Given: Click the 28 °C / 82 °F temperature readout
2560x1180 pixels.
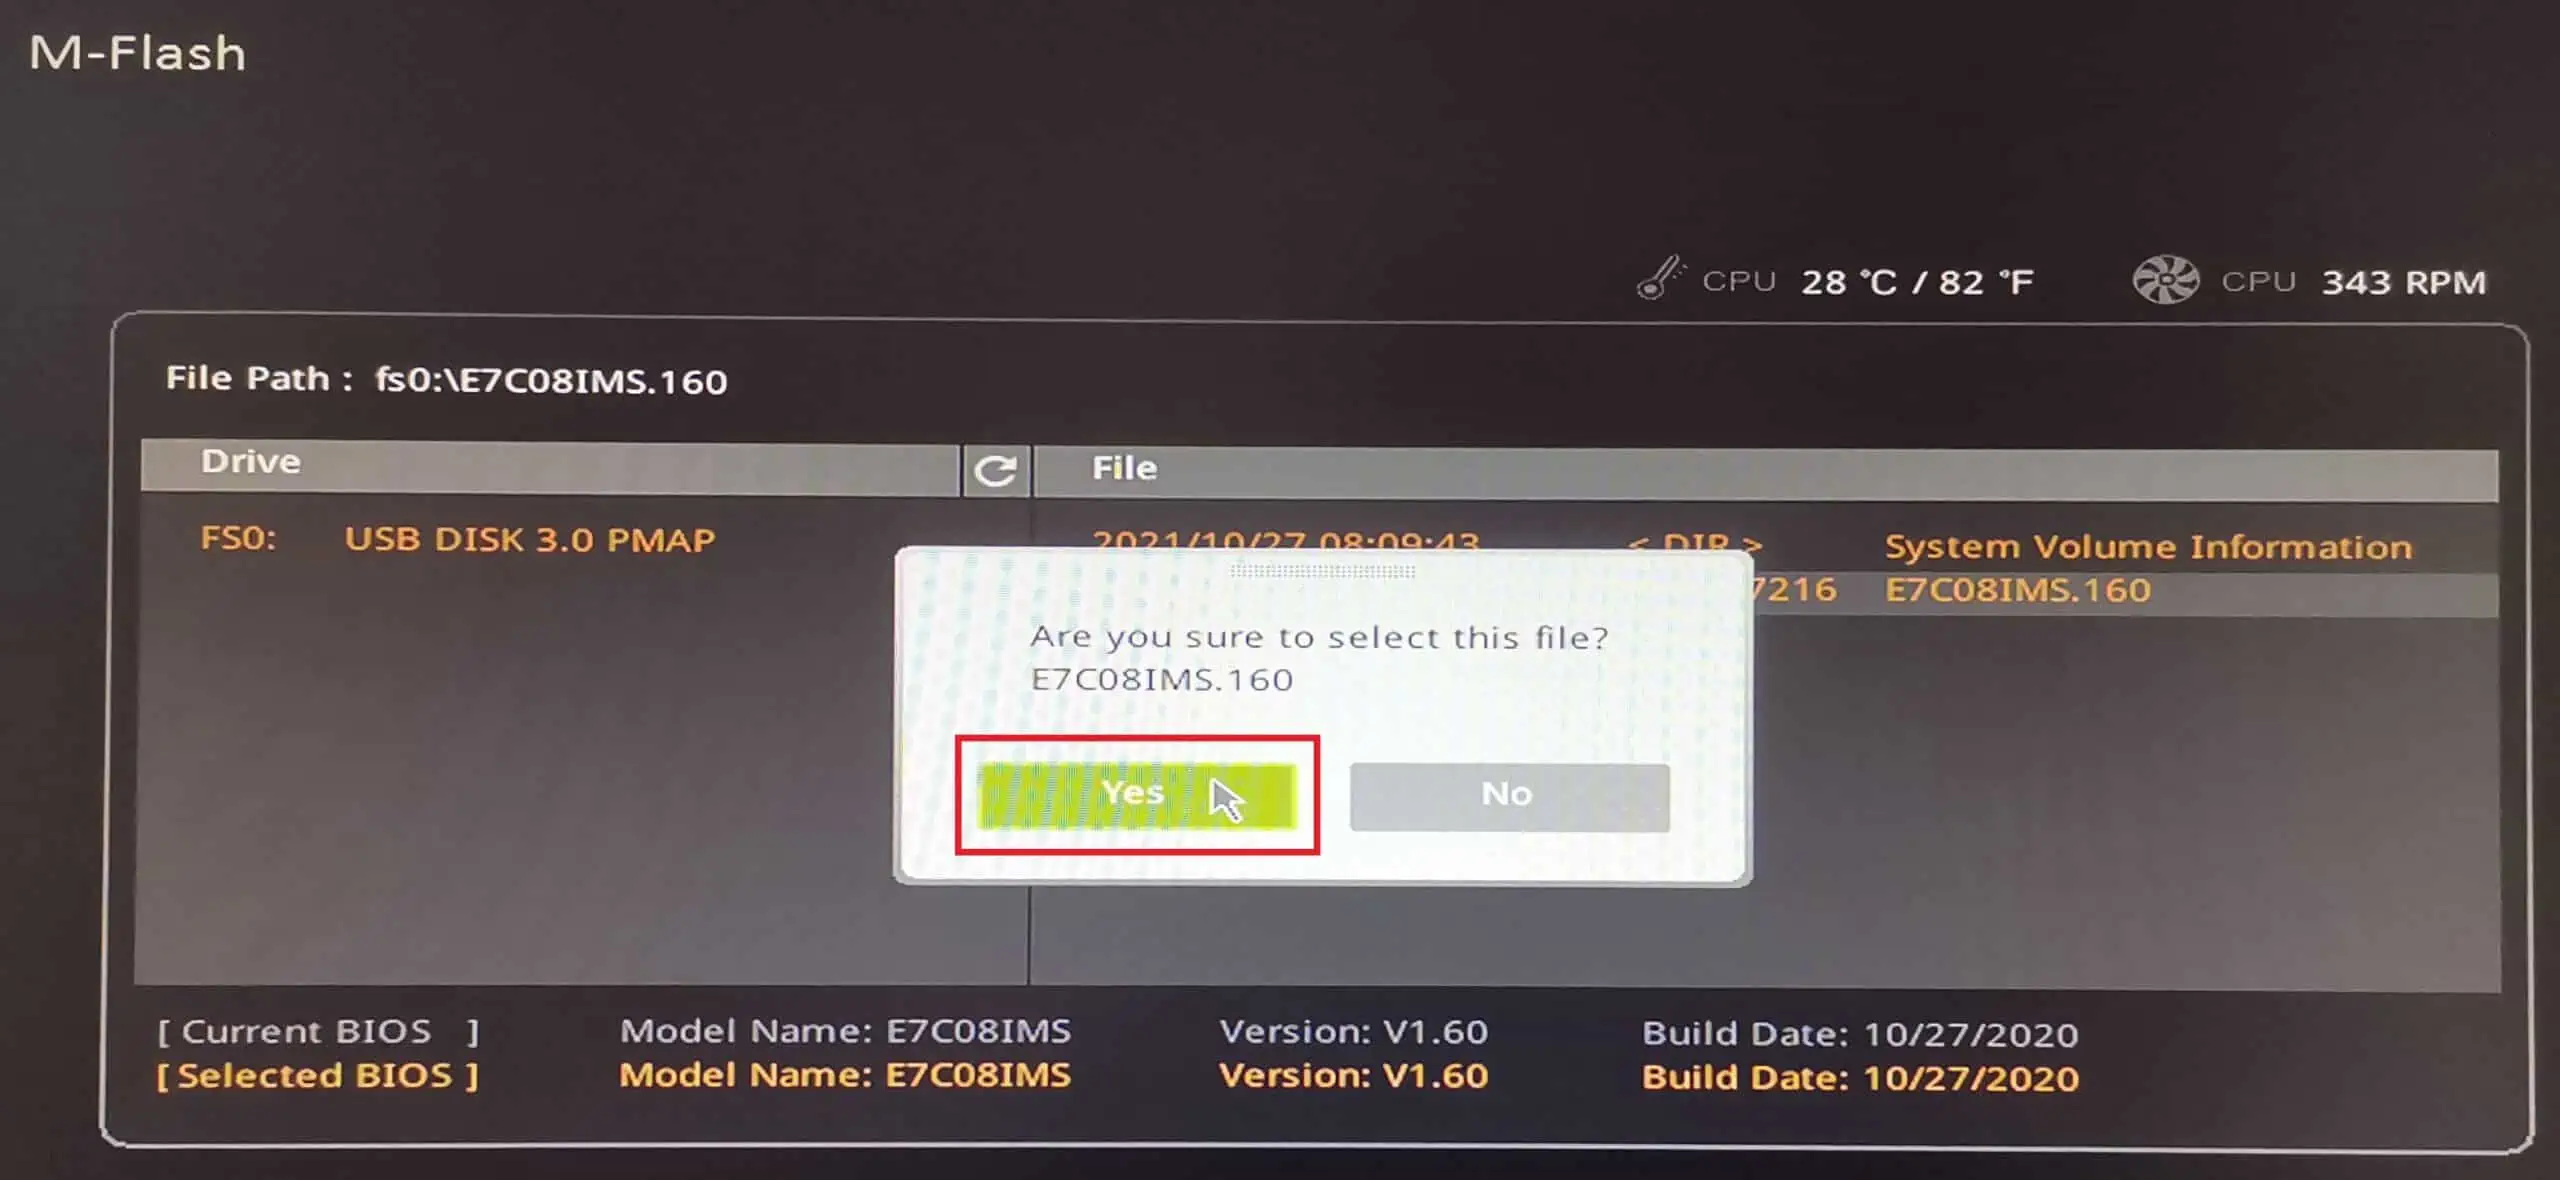Looking at the screenshot, I should [1917, 282].
